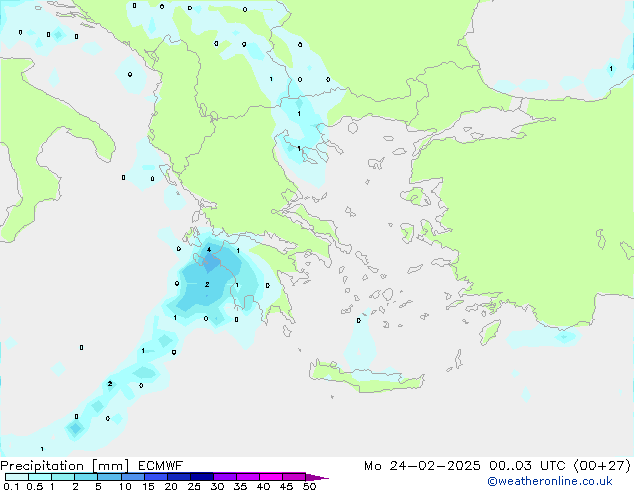Pick the 10–15 mm blue legend swatch
Screen dimensions: 634x490
point(132,477)
